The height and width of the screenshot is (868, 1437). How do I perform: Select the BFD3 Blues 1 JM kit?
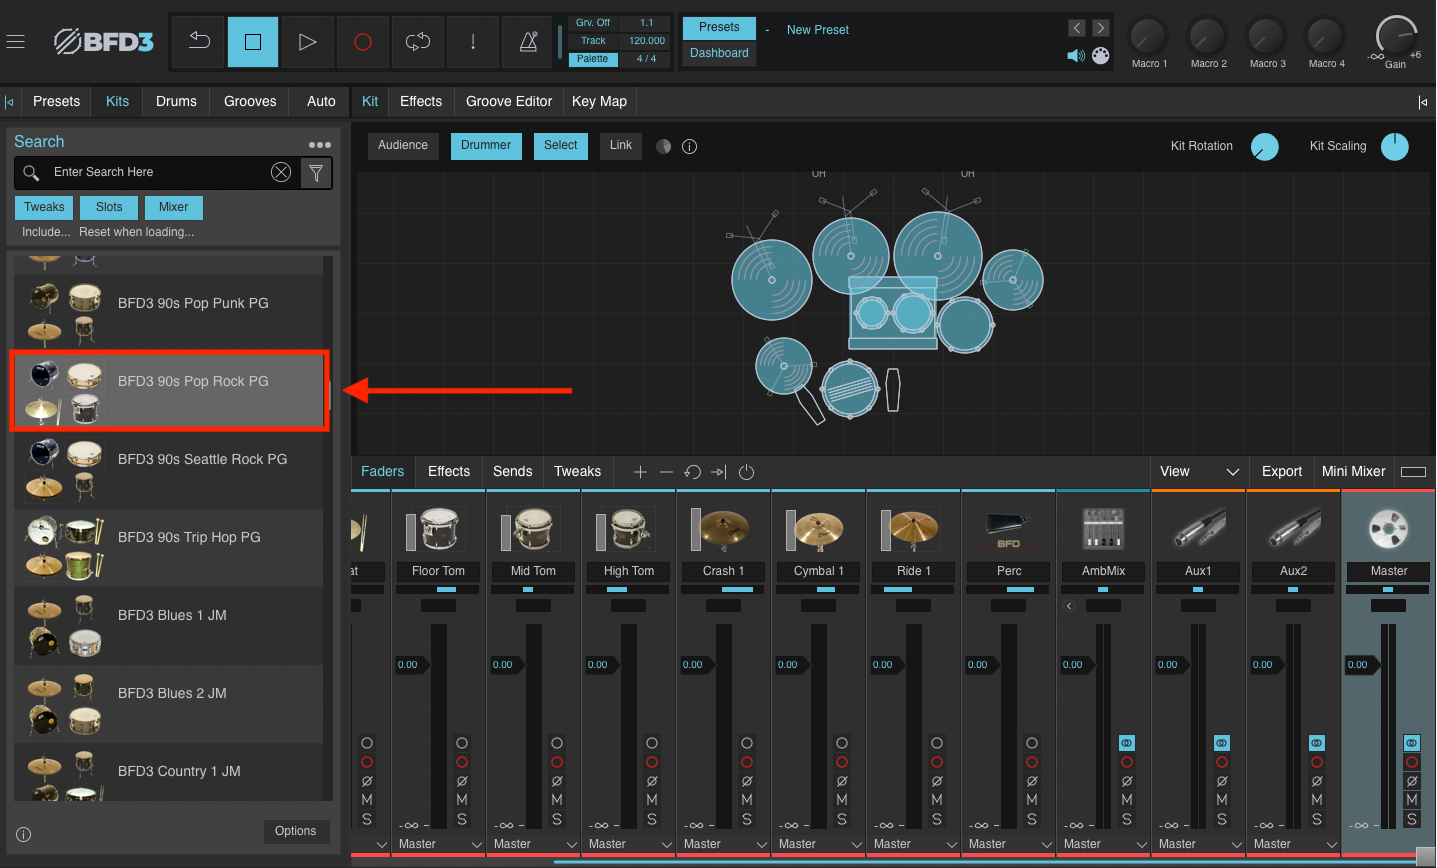click(168, 626)
